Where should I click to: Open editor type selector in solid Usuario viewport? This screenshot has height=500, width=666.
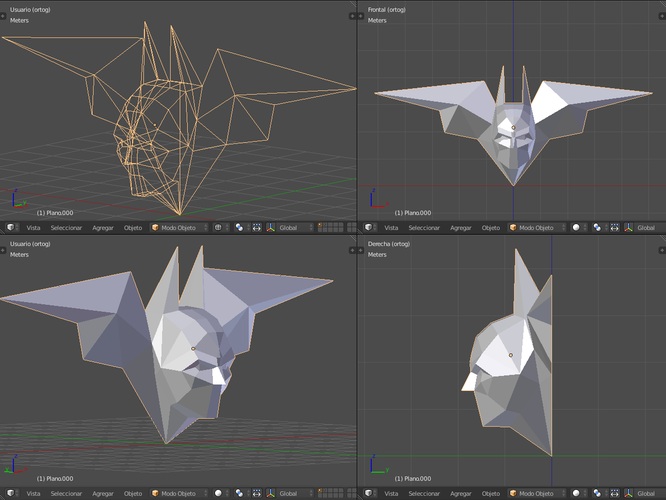point(12,493)
